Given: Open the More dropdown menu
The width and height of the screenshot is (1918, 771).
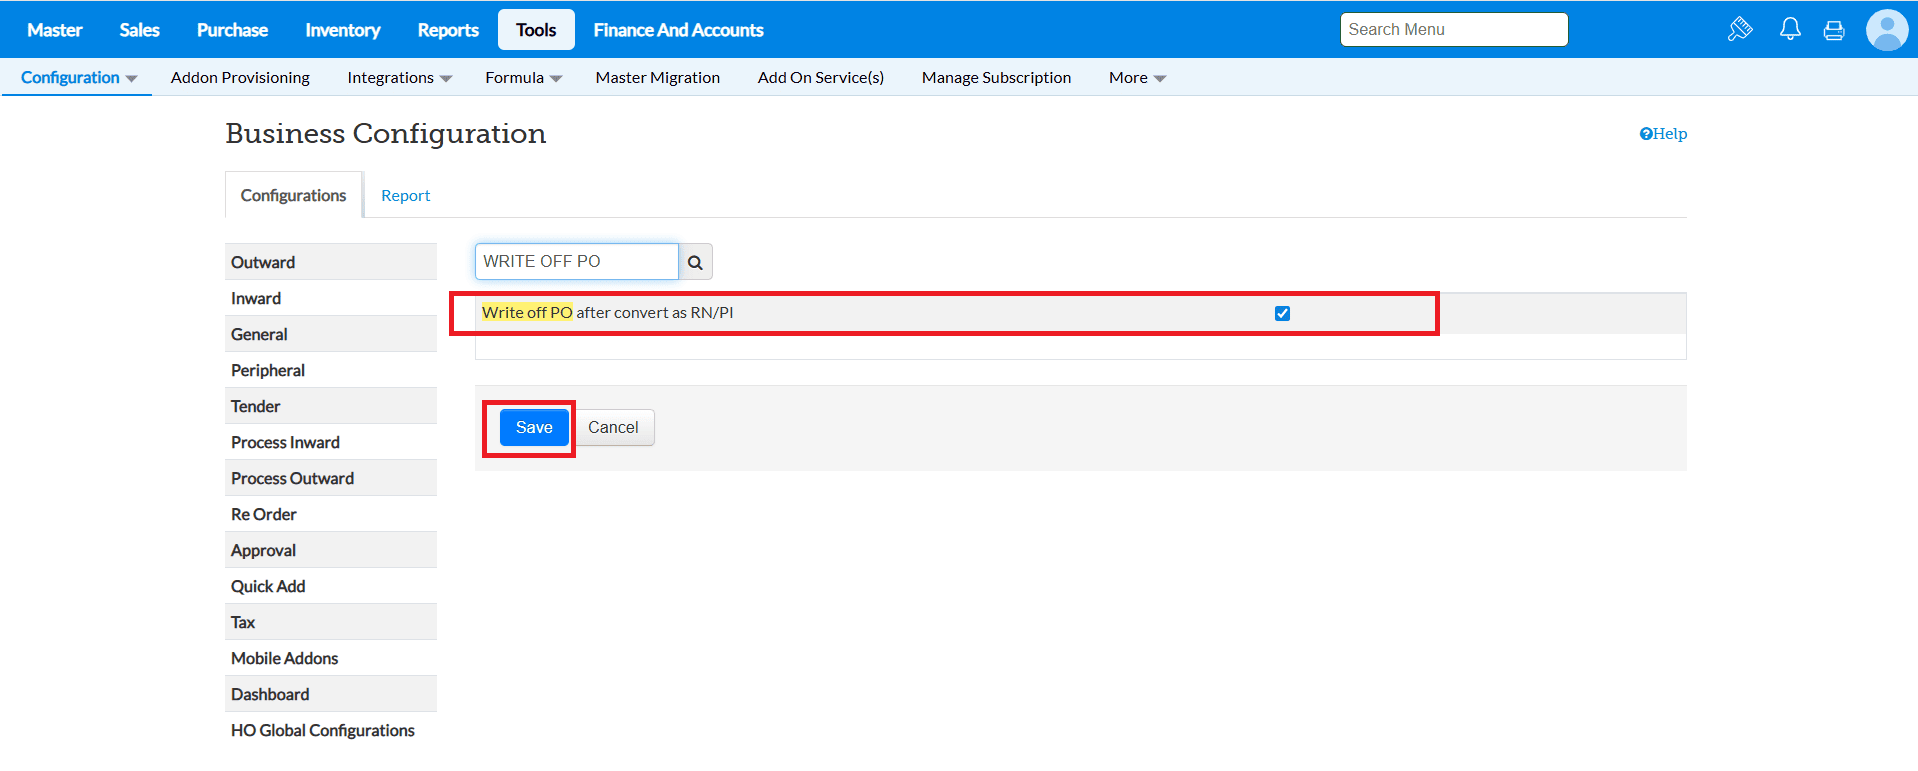Looking at the screenshot, I should 1137,78.
